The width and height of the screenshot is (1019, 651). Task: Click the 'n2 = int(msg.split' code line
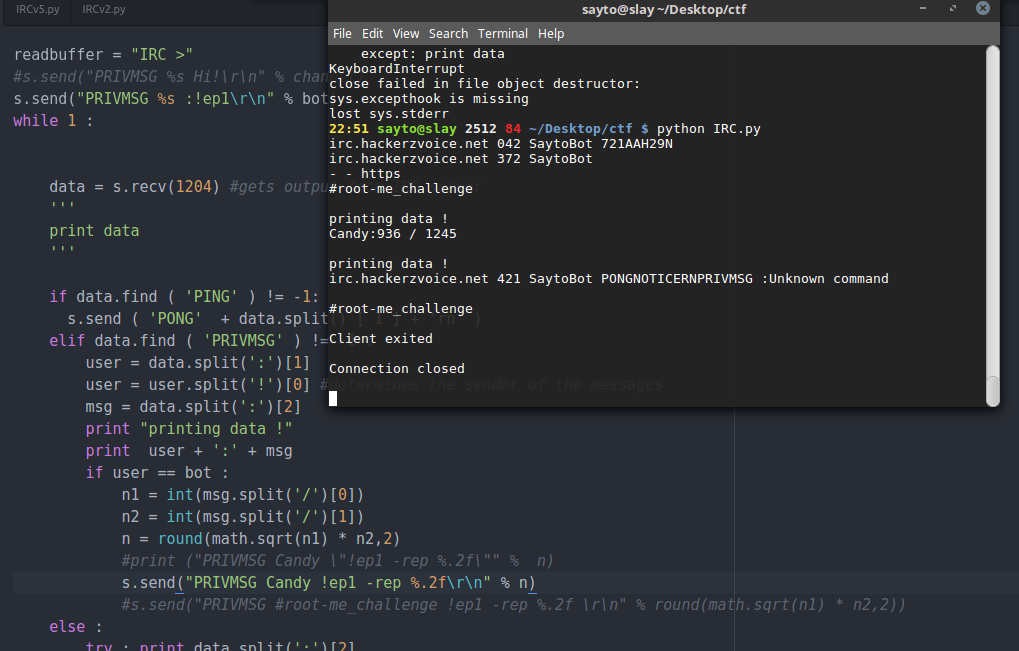click(242, 517)
